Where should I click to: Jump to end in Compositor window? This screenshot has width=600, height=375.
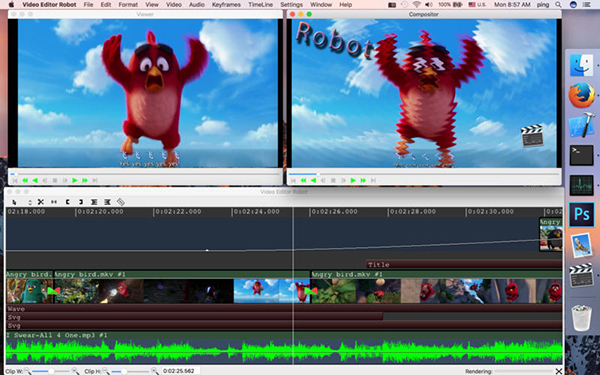pos(373,180)
